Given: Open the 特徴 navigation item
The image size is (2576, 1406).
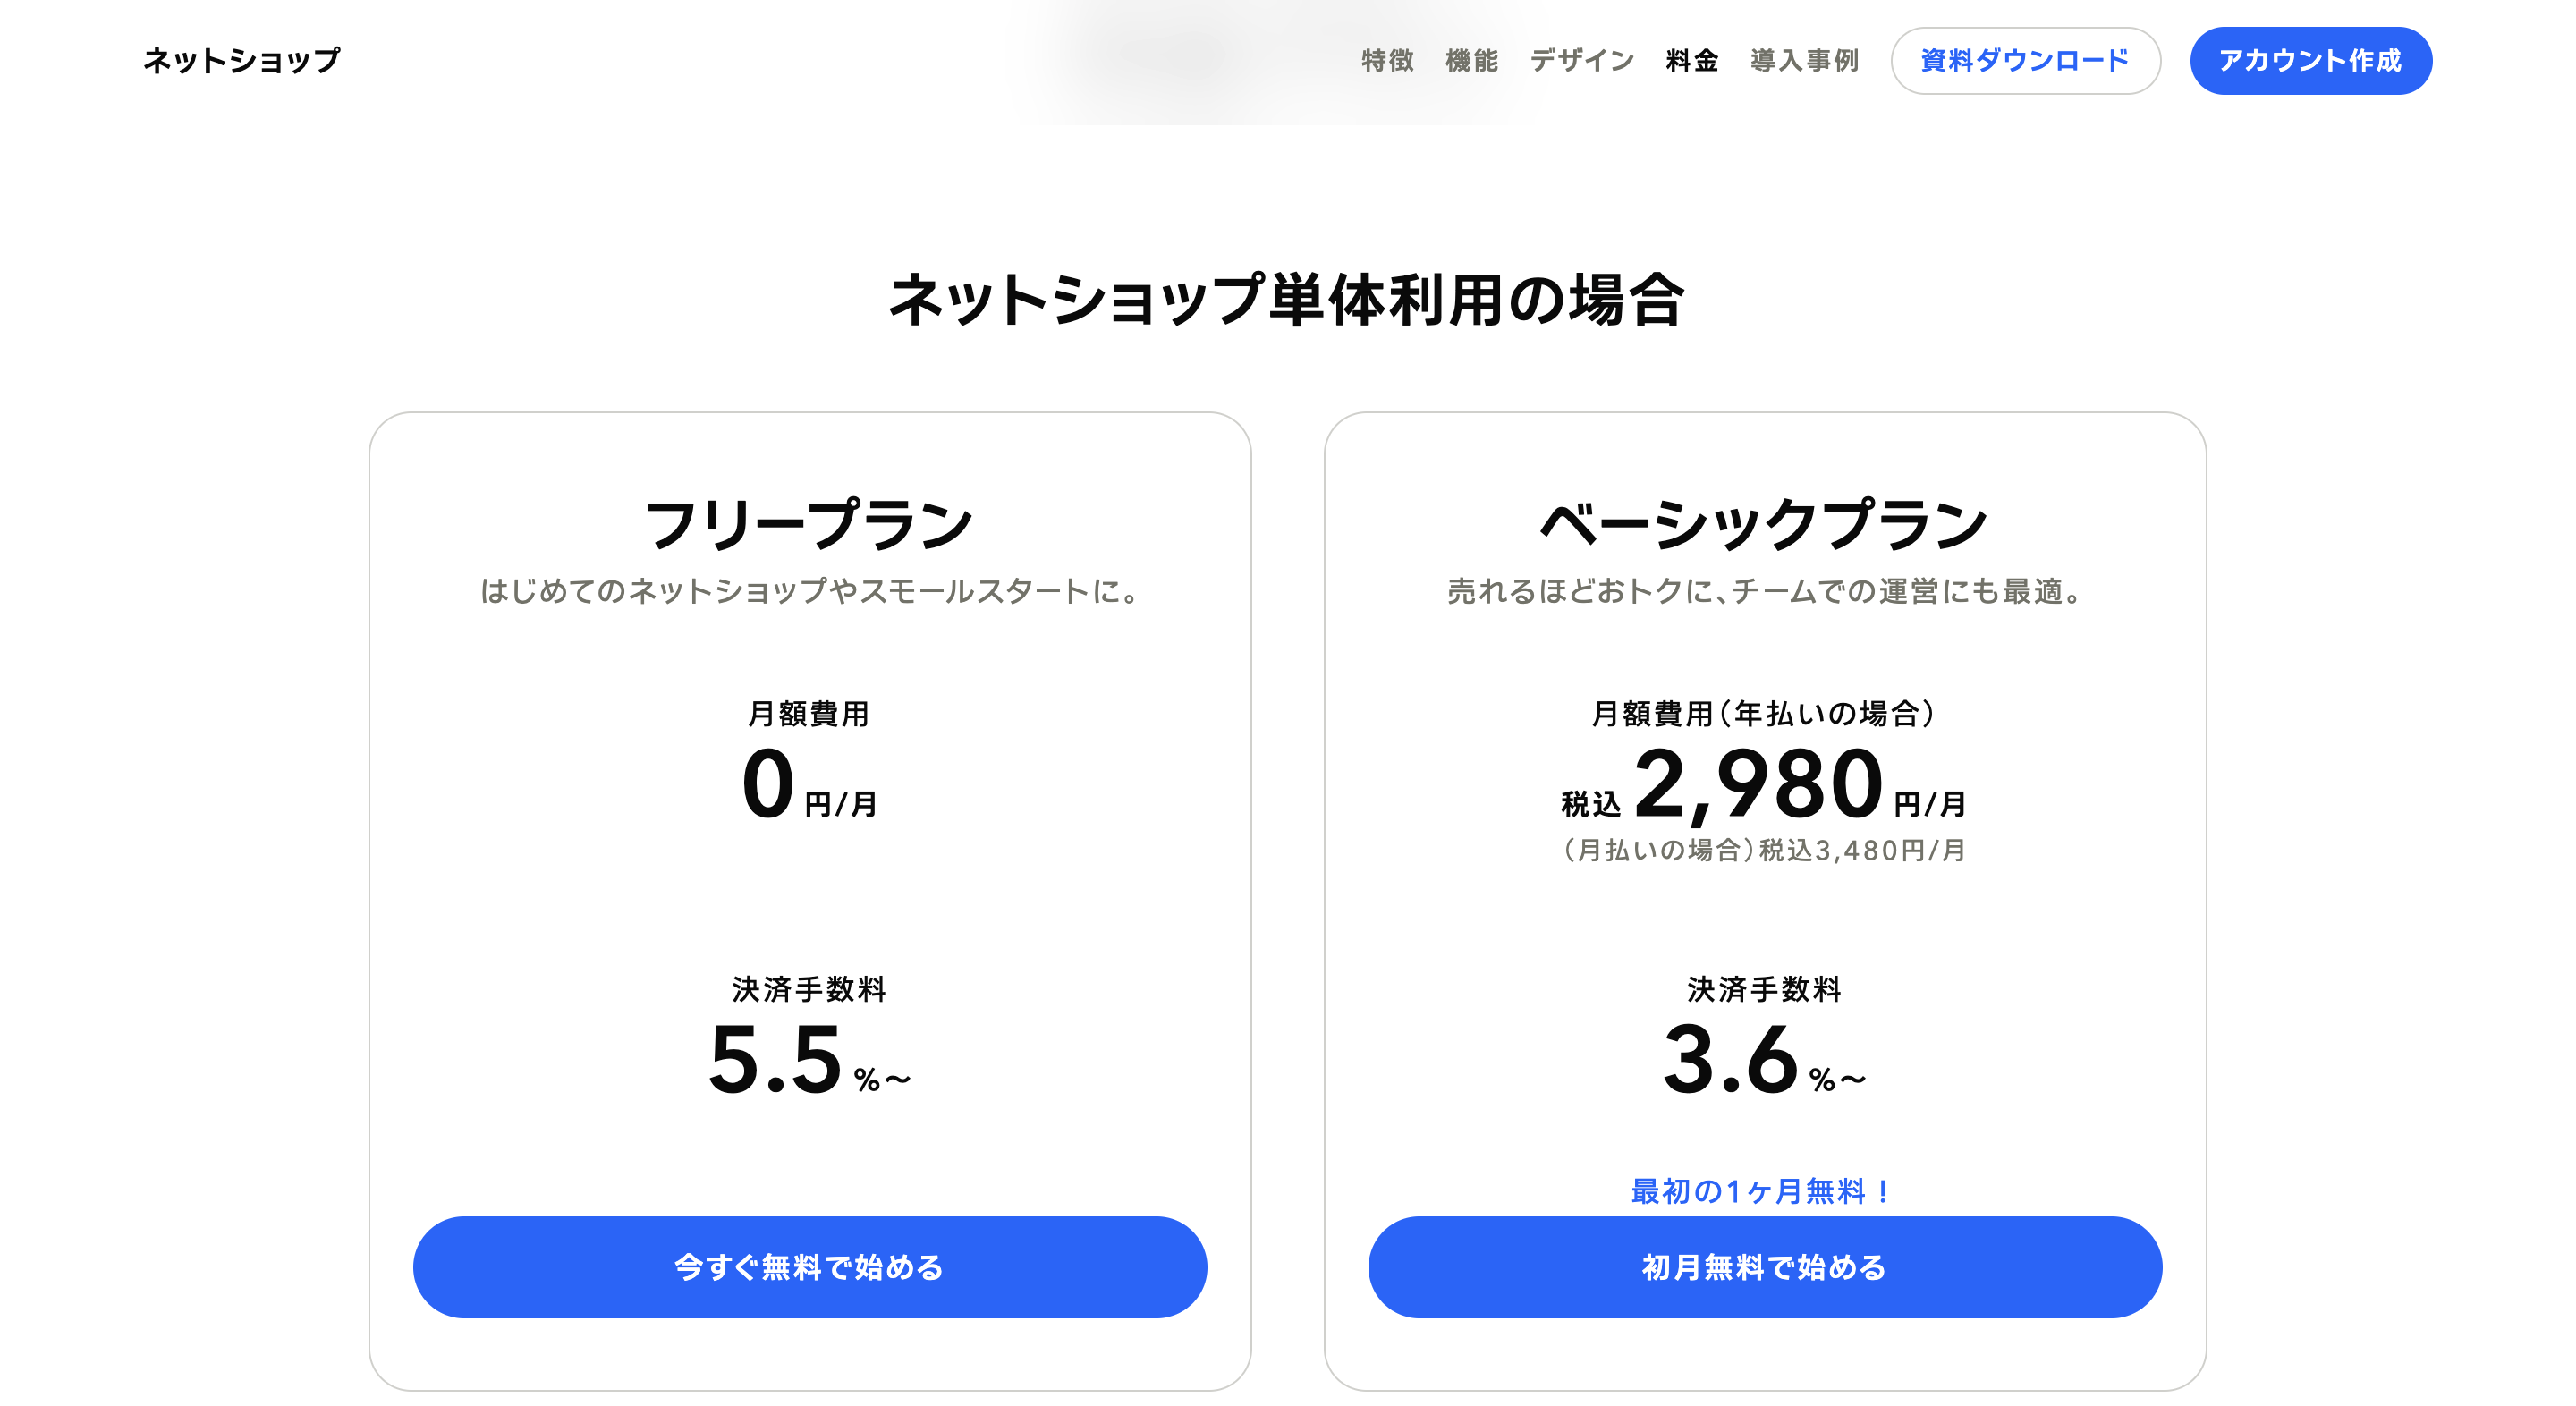Looking at the screenshot, I should [1385, 60].
